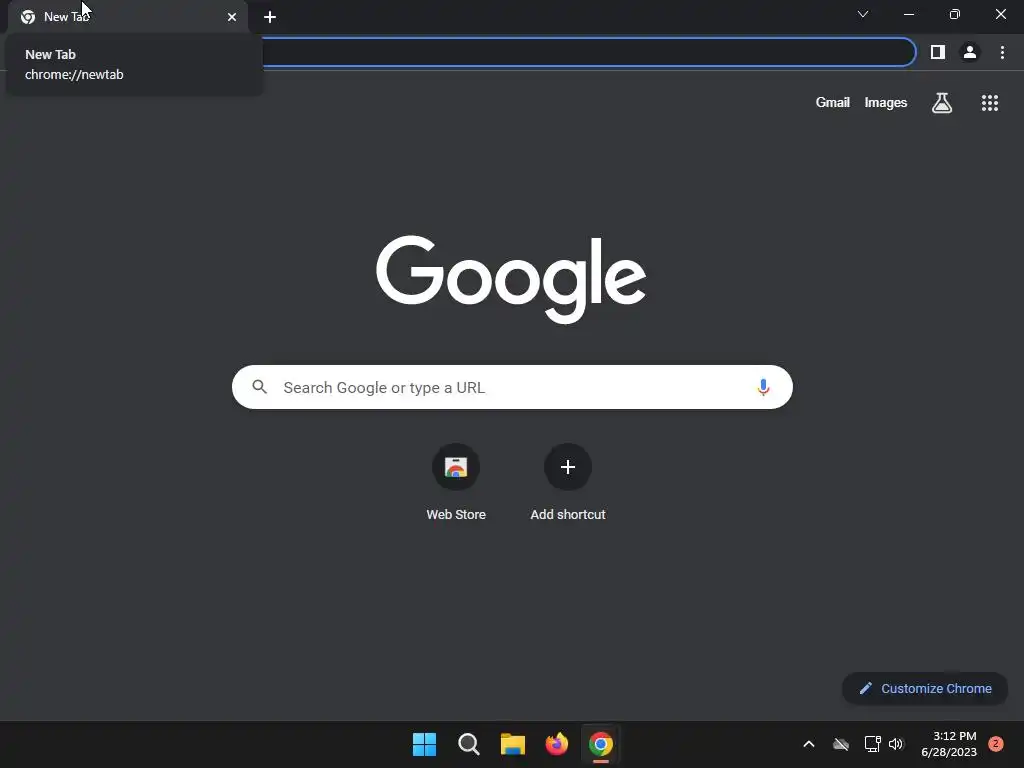Viewport: 1024px width, 768px height.
Task: Click the Add shortcut plus icon
Action: point(568,467)
